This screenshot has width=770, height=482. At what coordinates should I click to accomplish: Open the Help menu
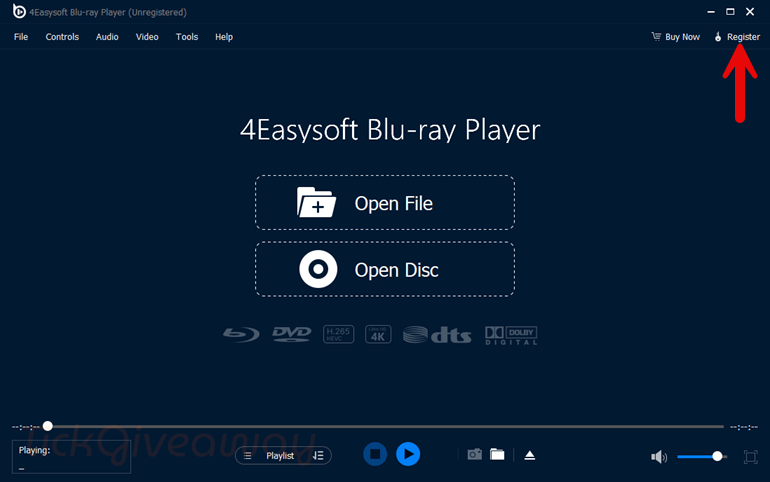(x=223, y=37)
